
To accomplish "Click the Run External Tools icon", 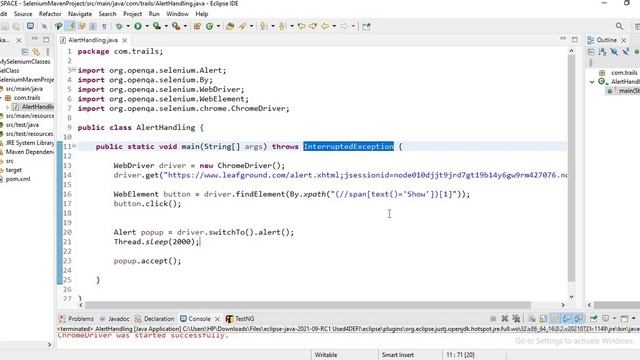I will pos(176,26).
